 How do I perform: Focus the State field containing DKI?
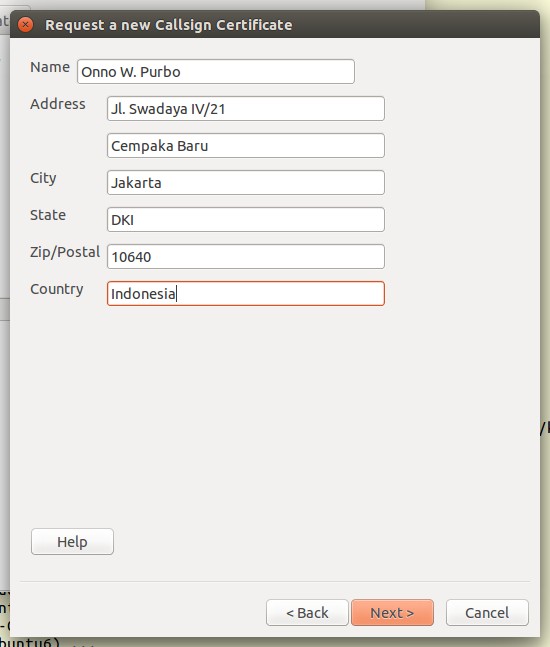(x=246, y=220)
